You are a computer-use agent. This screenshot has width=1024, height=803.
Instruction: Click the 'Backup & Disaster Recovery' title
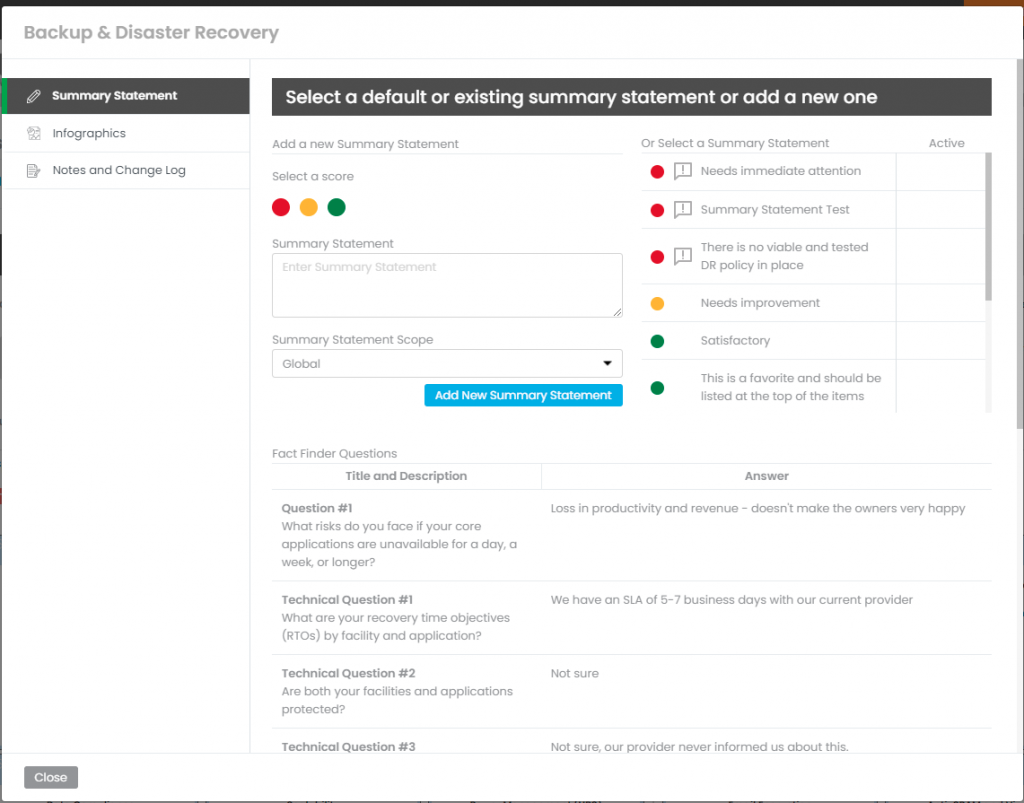[x=152, y=32]
